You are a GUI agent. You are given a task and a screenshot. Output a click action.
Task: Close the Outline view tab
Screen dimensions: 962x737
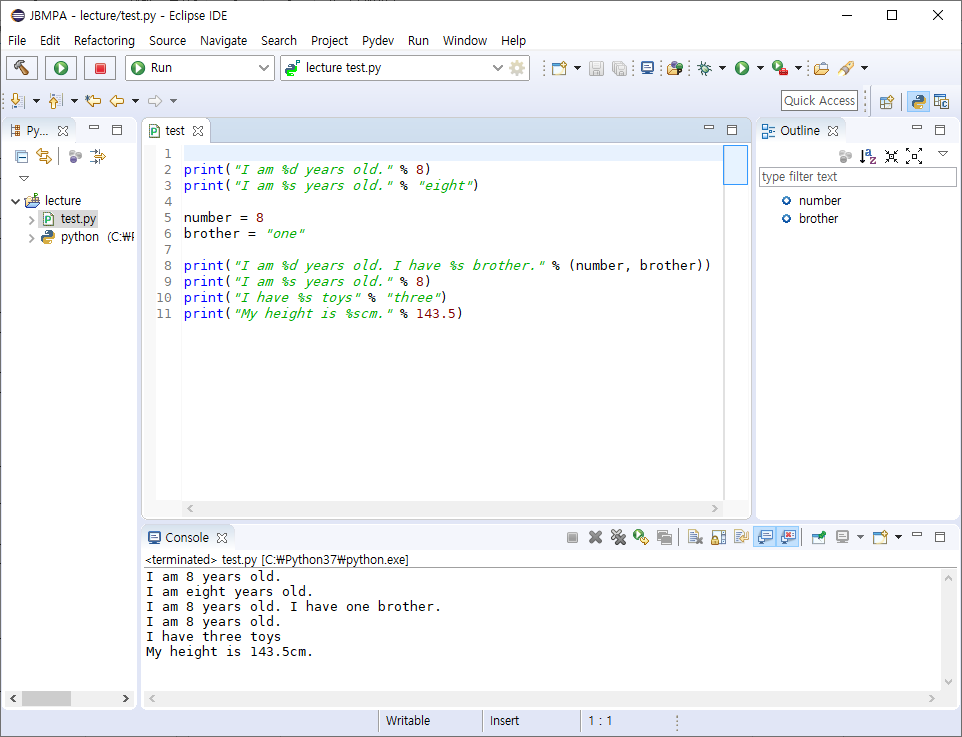[x=833, y=131]
